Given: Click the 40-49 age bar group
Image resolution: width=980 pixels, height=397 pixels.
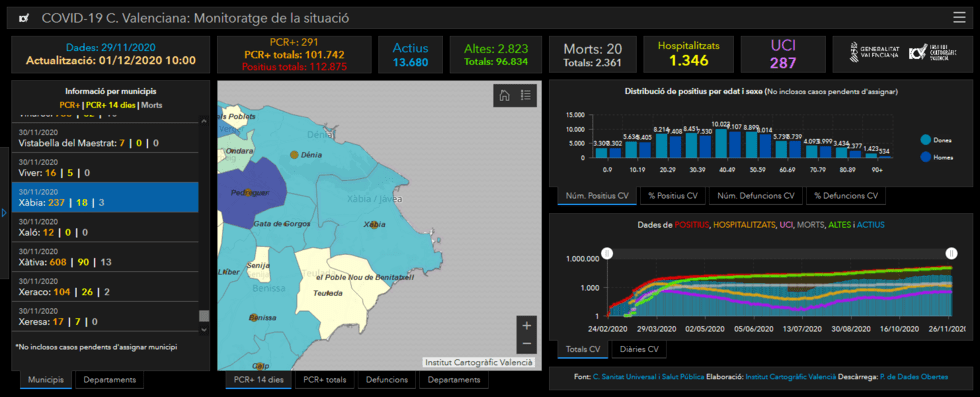Looking at the screenshot, I should click(728, 143).
